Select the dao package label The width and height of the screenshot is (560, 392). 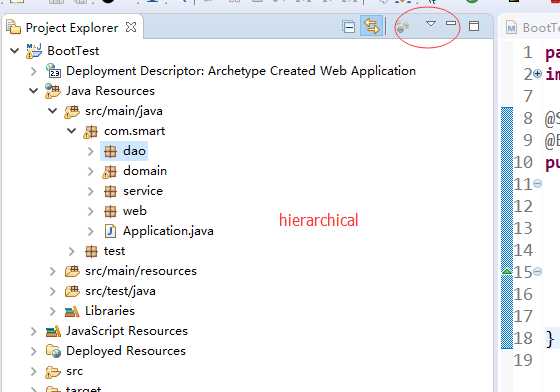pyautogui.click(x=134, y=151)
